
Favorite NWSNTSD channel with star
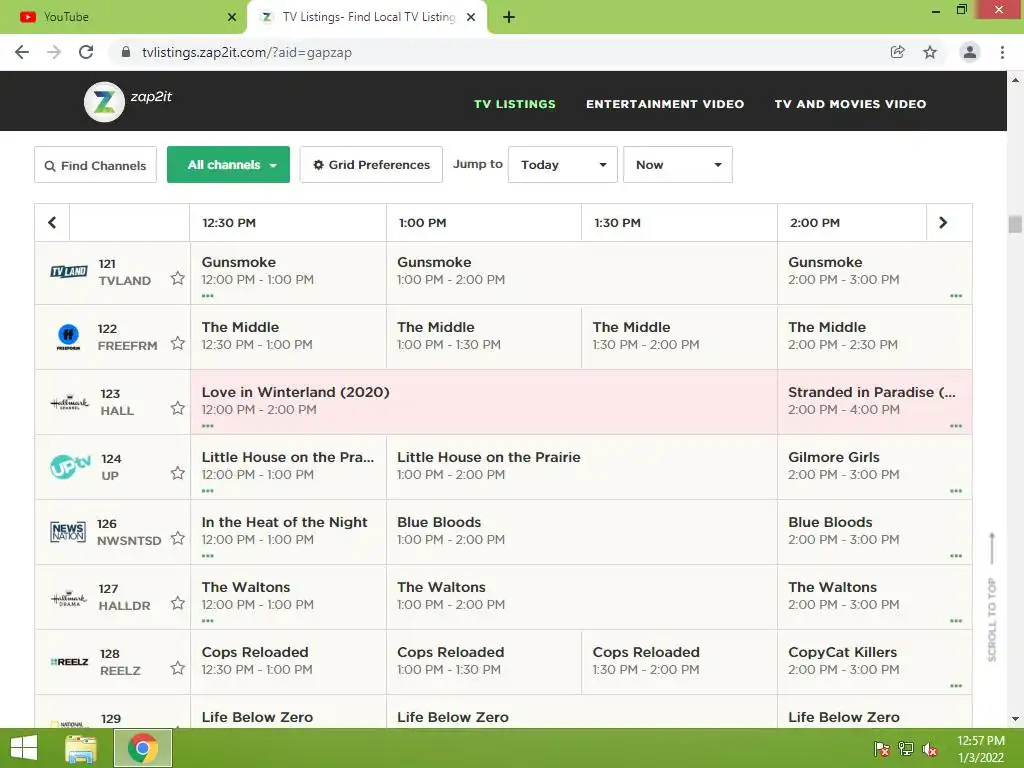click(178, 539)
